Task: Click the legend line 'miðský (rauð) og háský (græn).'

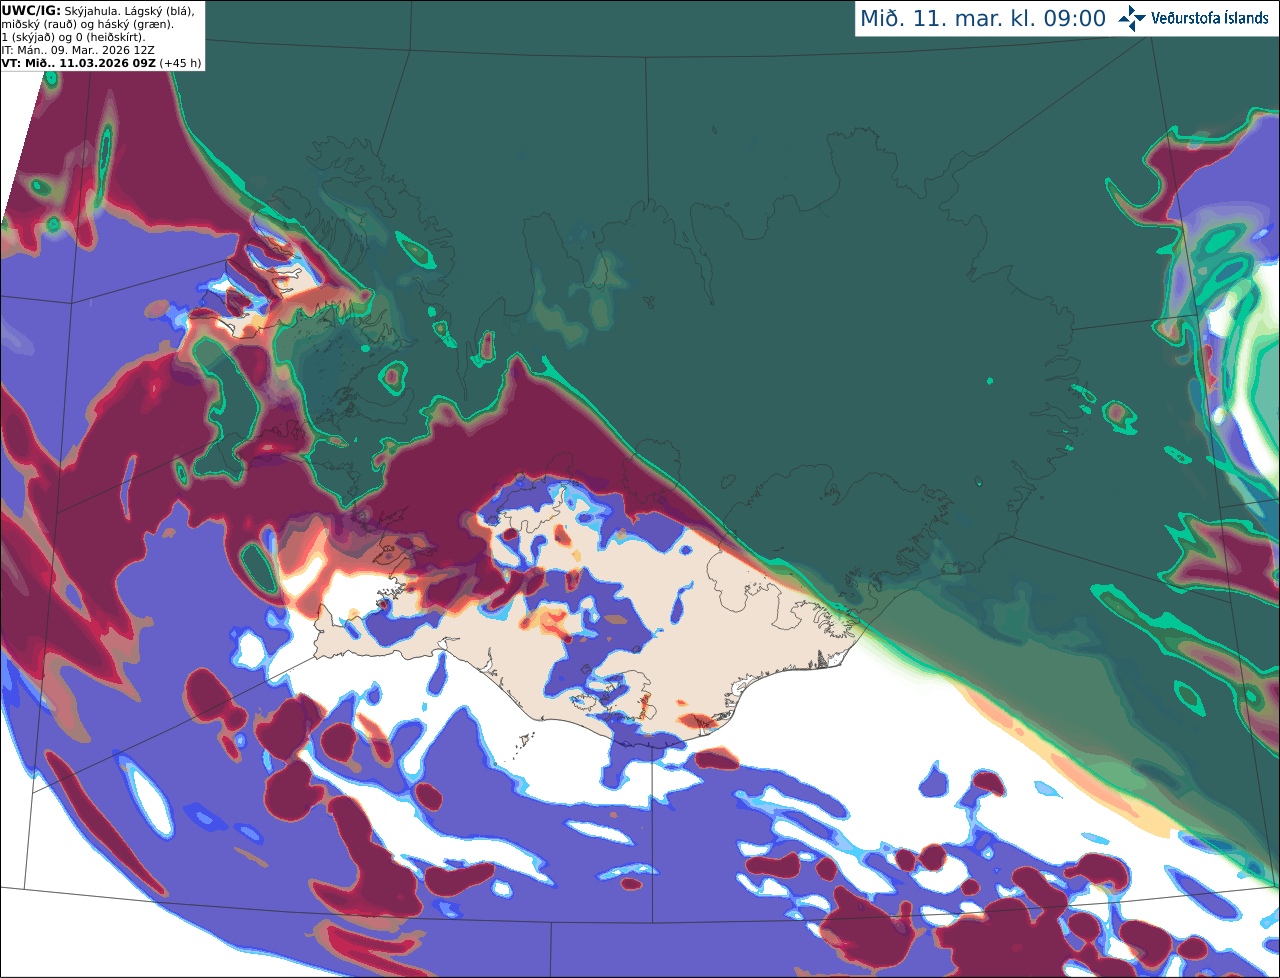Action: [x=87, y=24]
